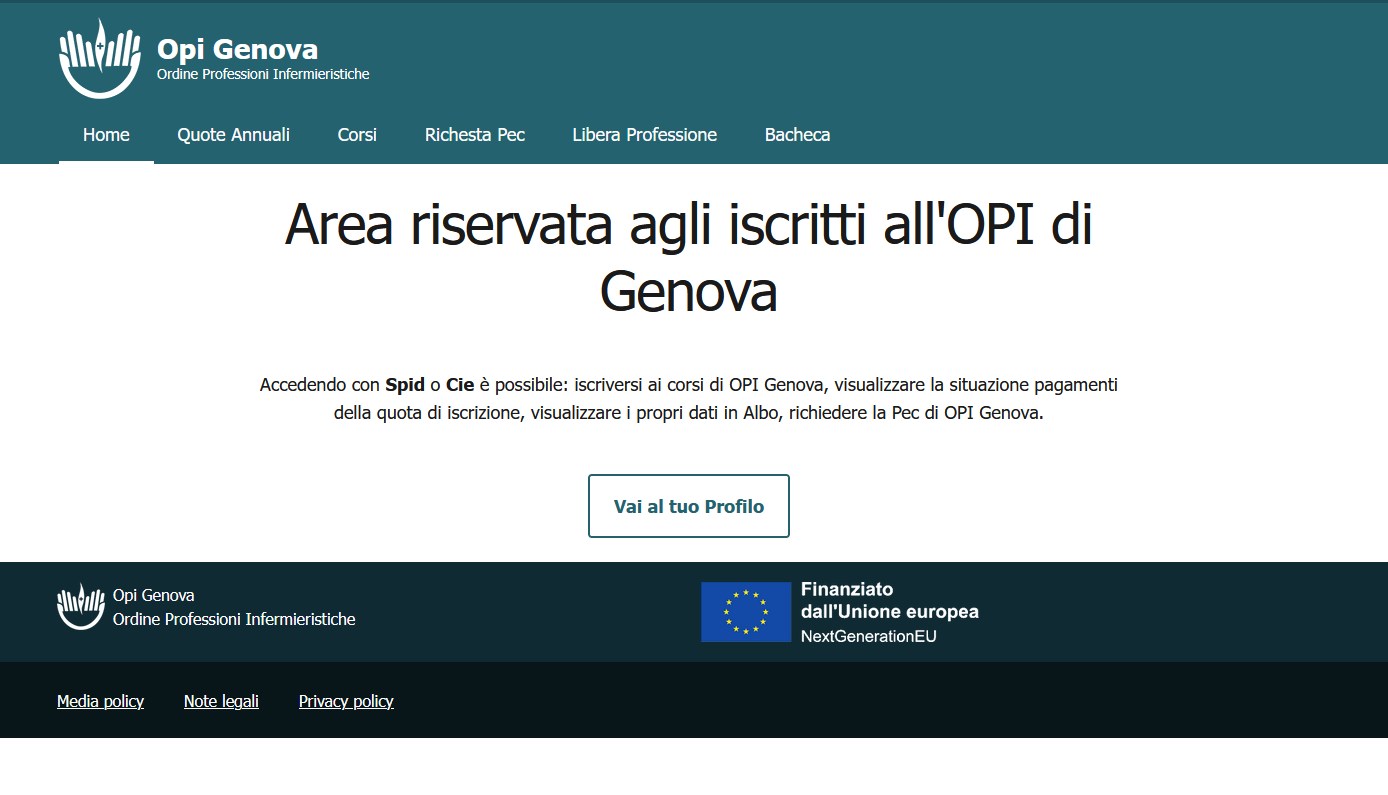Click the small footer Opi Genova logo

(81, 607)
